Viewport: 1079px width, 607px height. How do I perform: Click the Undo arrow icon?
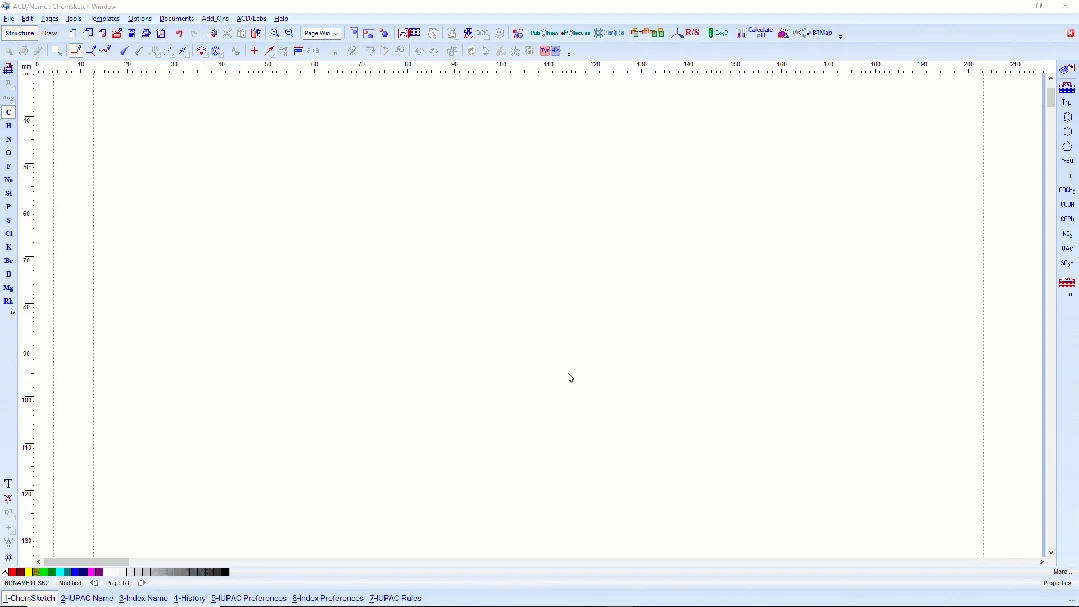(x=179, y=33)
